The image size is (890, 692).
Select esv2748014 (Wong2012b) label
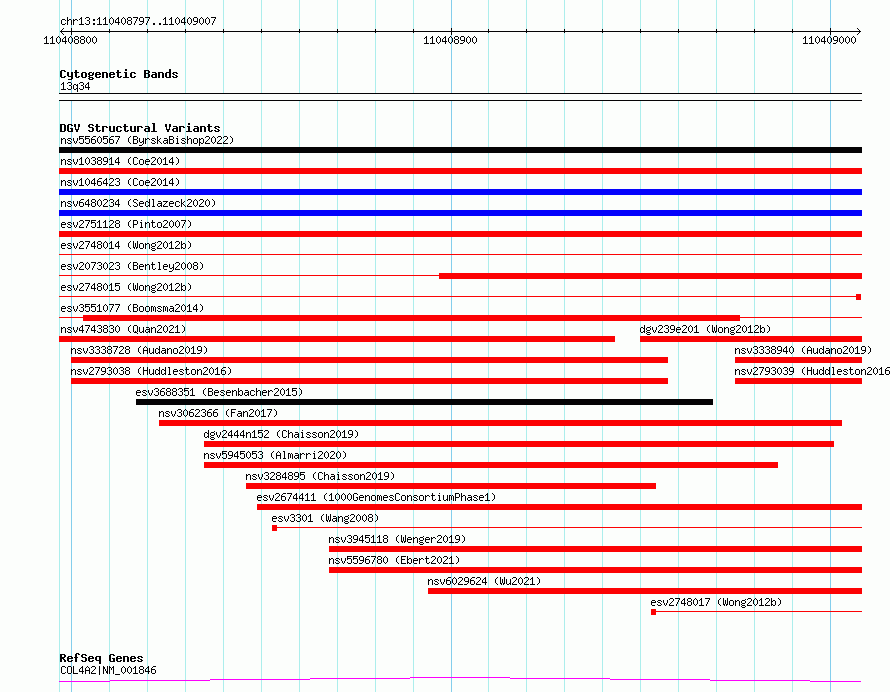point(126,245)
